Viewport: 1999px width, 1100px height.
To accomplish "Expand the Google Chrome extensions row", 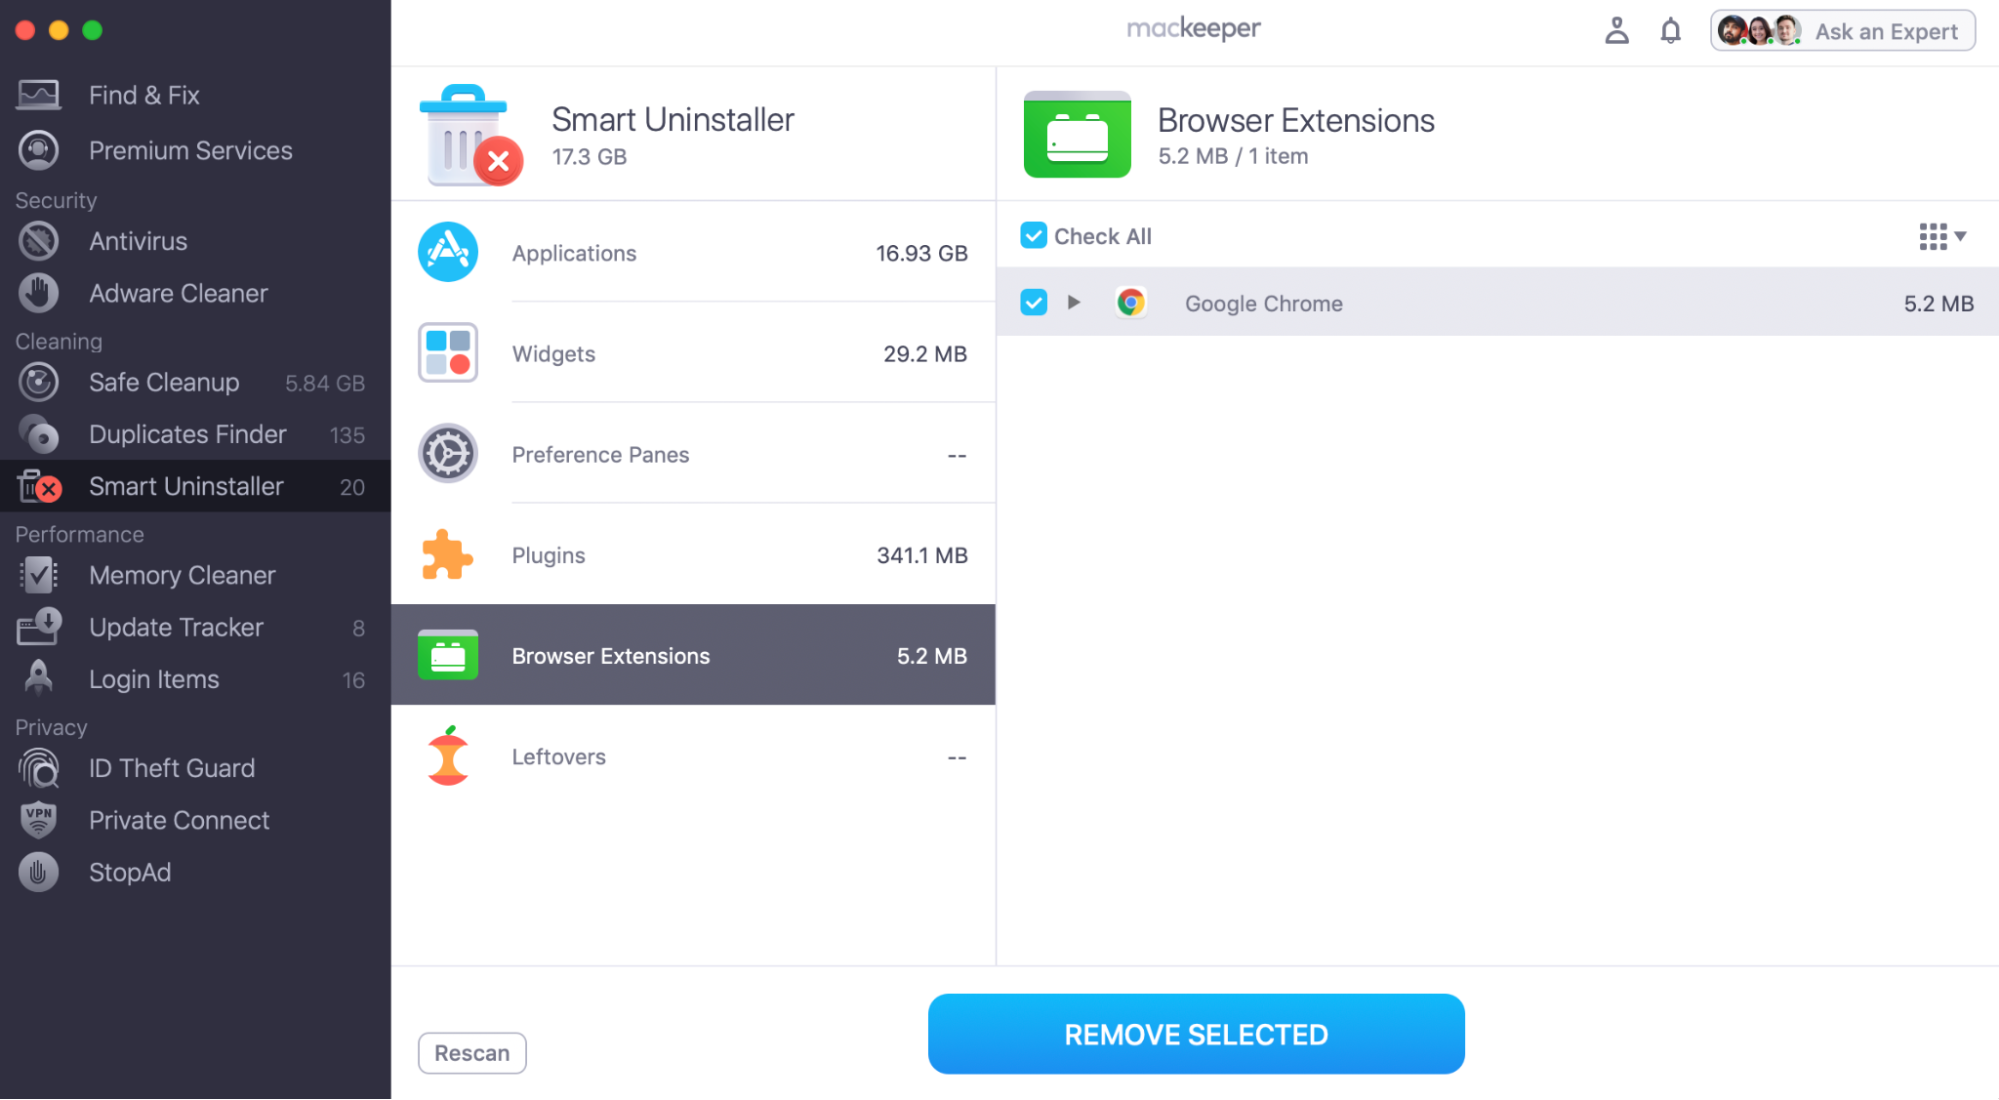I will point(1073,302).
